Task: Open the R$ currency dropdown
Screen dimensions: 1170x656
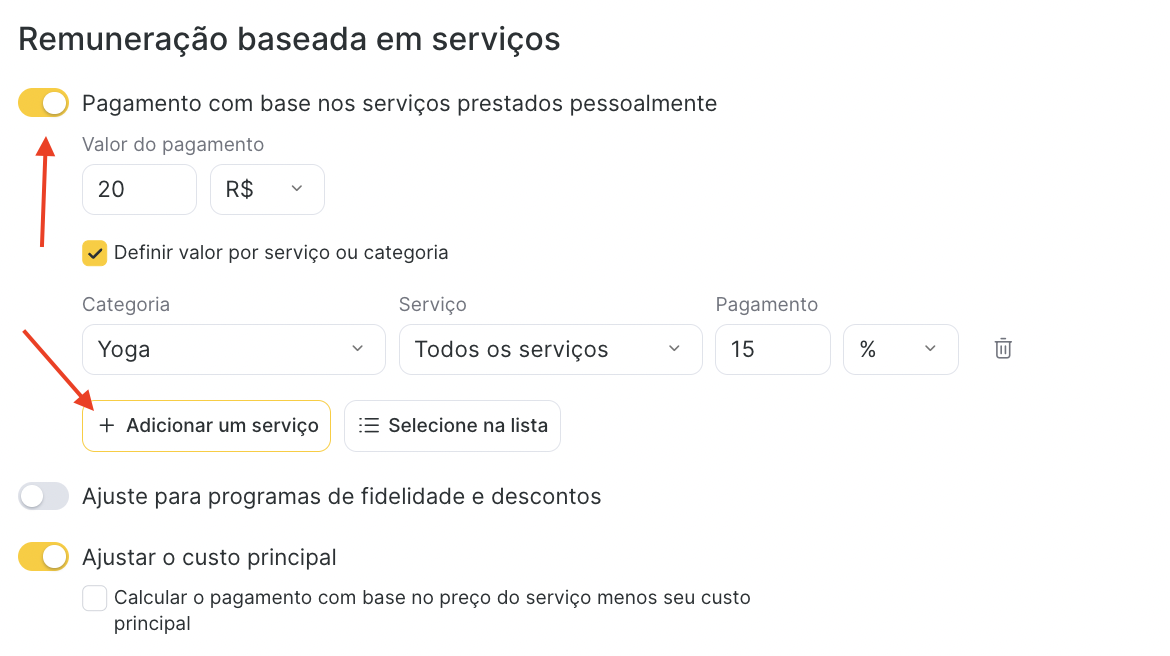Action: [x=267, y=190]
